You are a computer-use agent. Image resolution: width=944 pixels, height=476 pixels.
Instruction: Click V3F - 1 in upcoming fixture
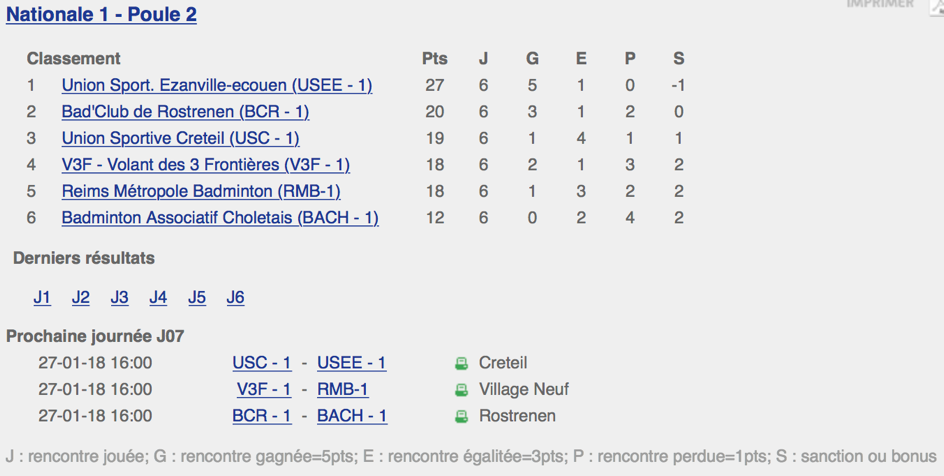point(264,389)
